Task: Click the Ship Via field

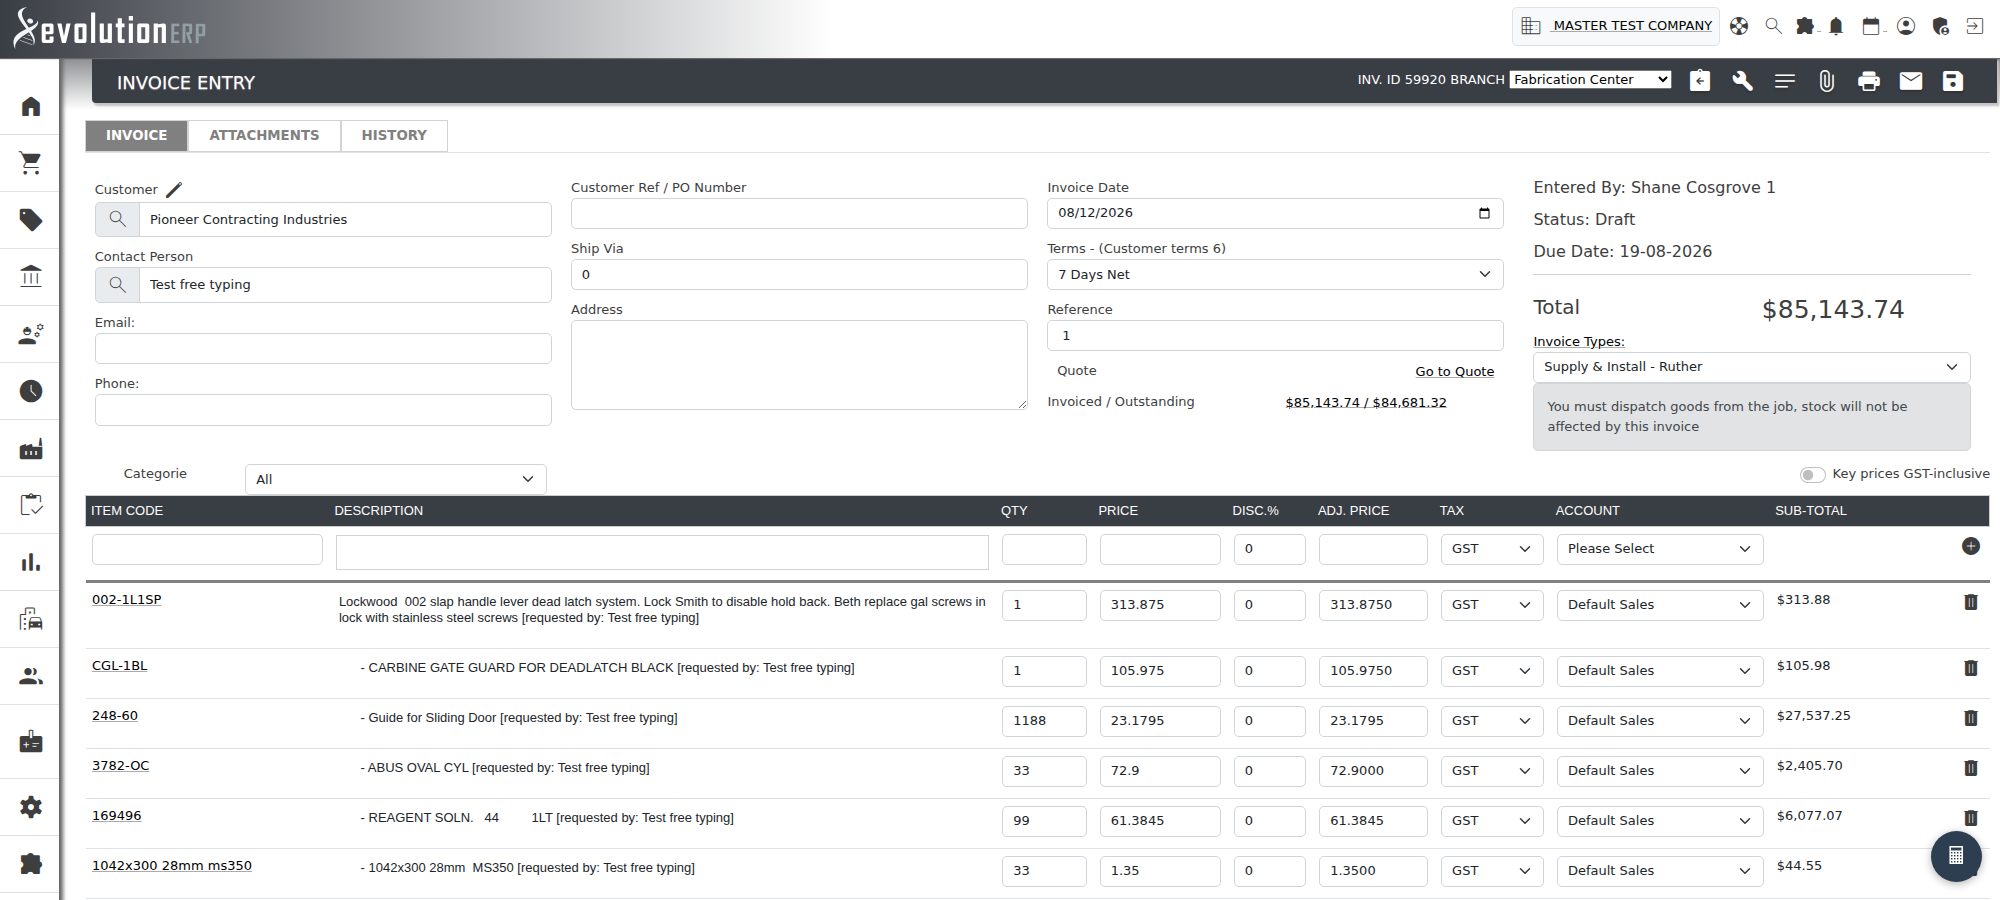Action: pos(799,274)
